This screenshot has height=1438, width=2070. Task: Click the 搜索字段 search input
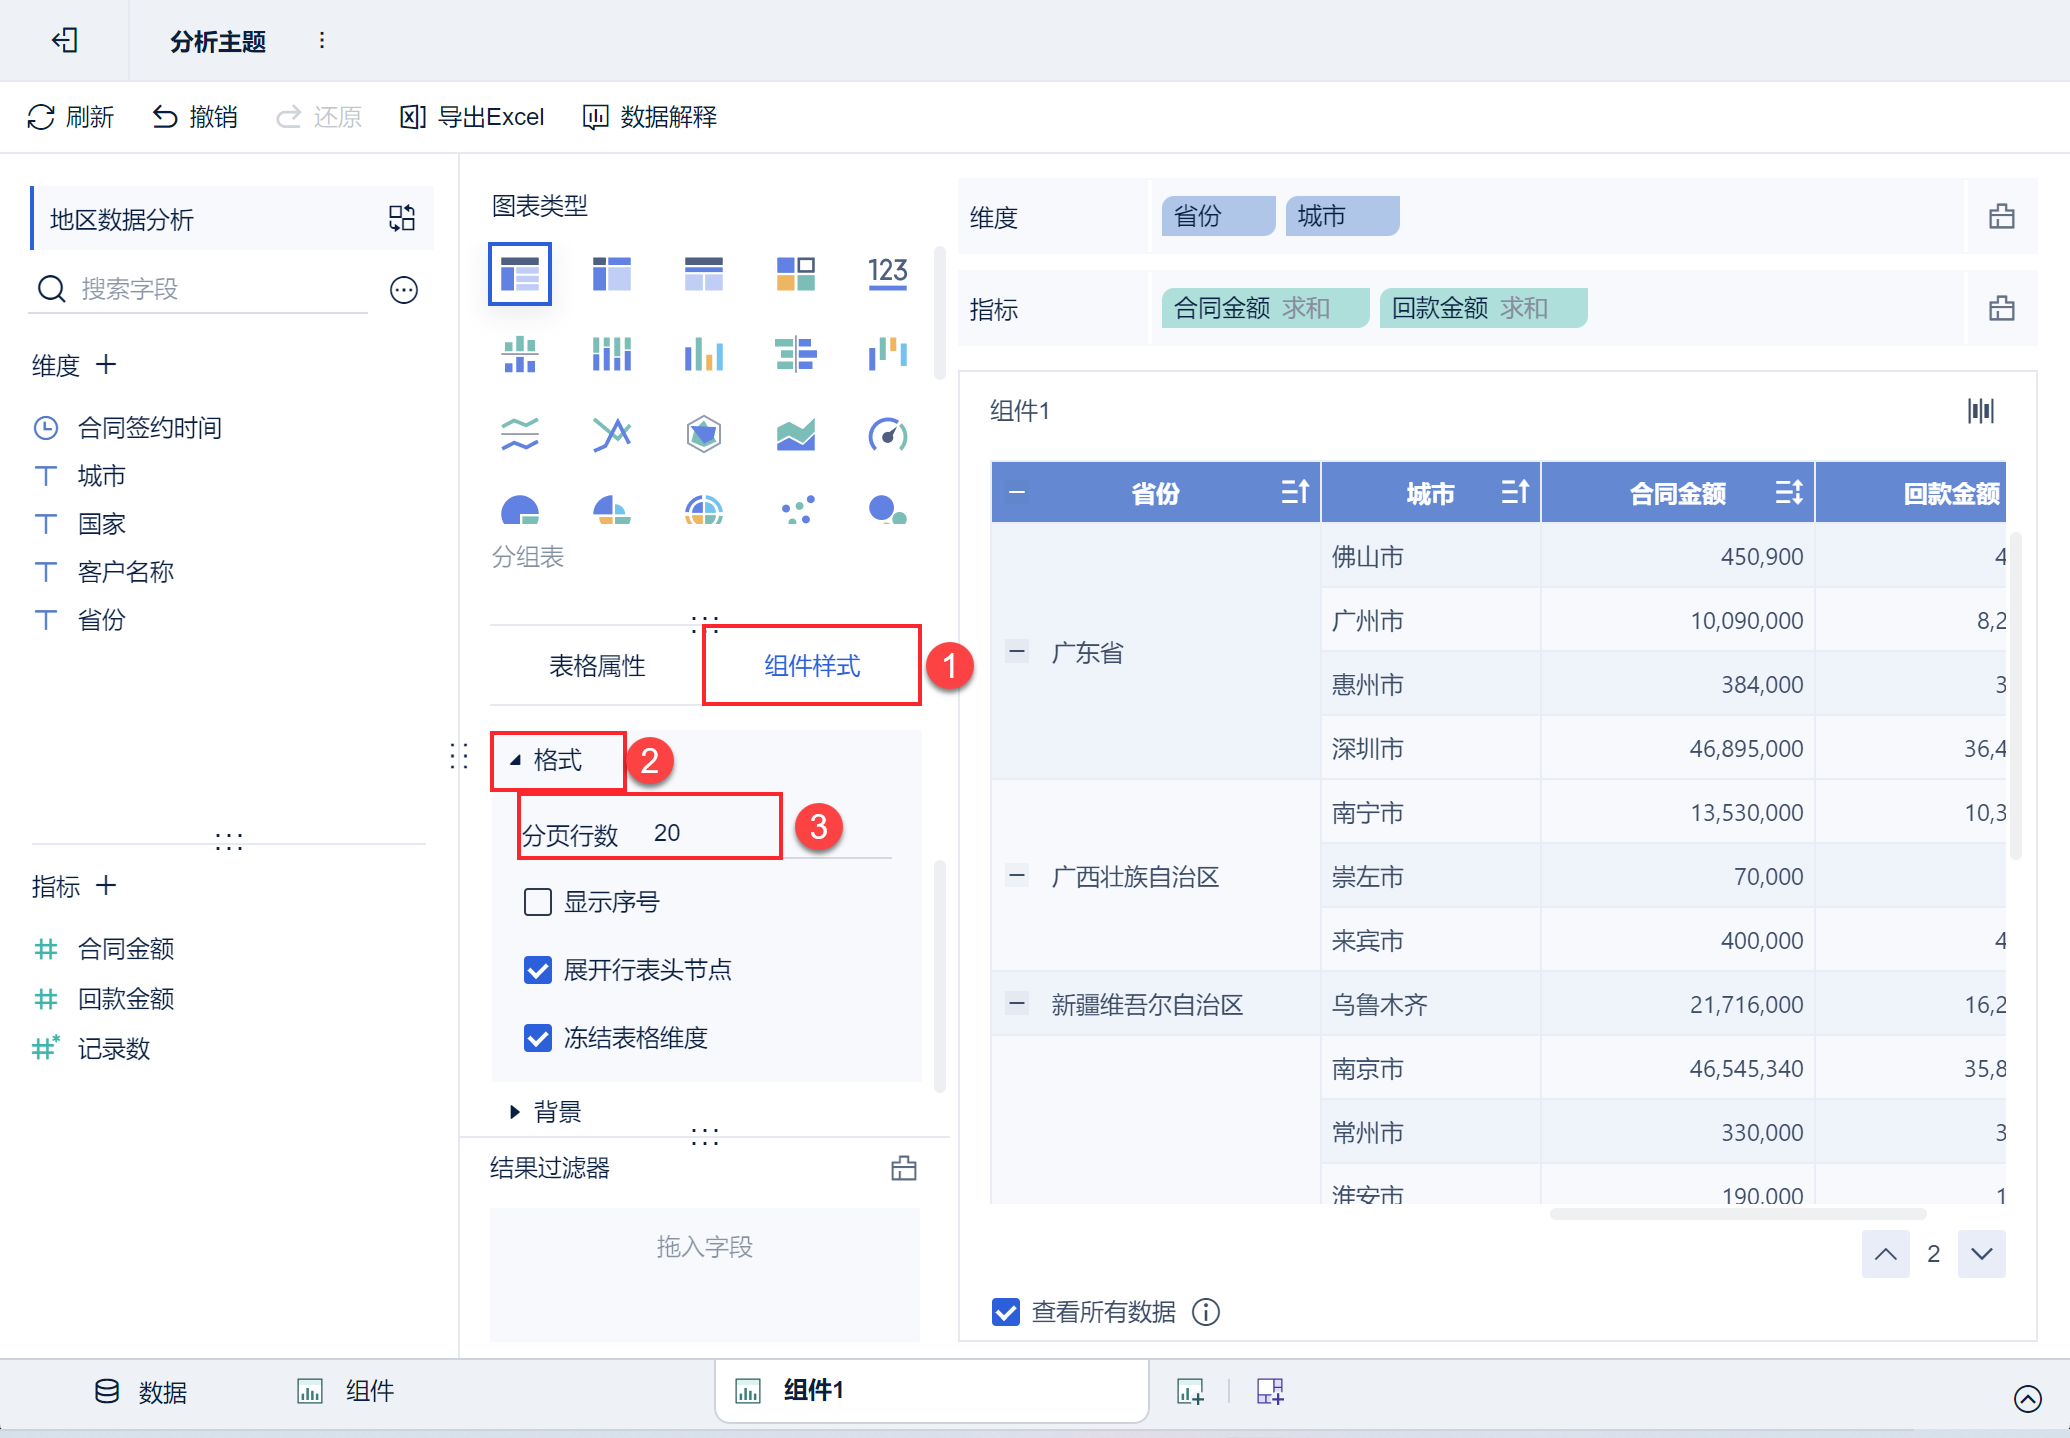tap(220, 290)
